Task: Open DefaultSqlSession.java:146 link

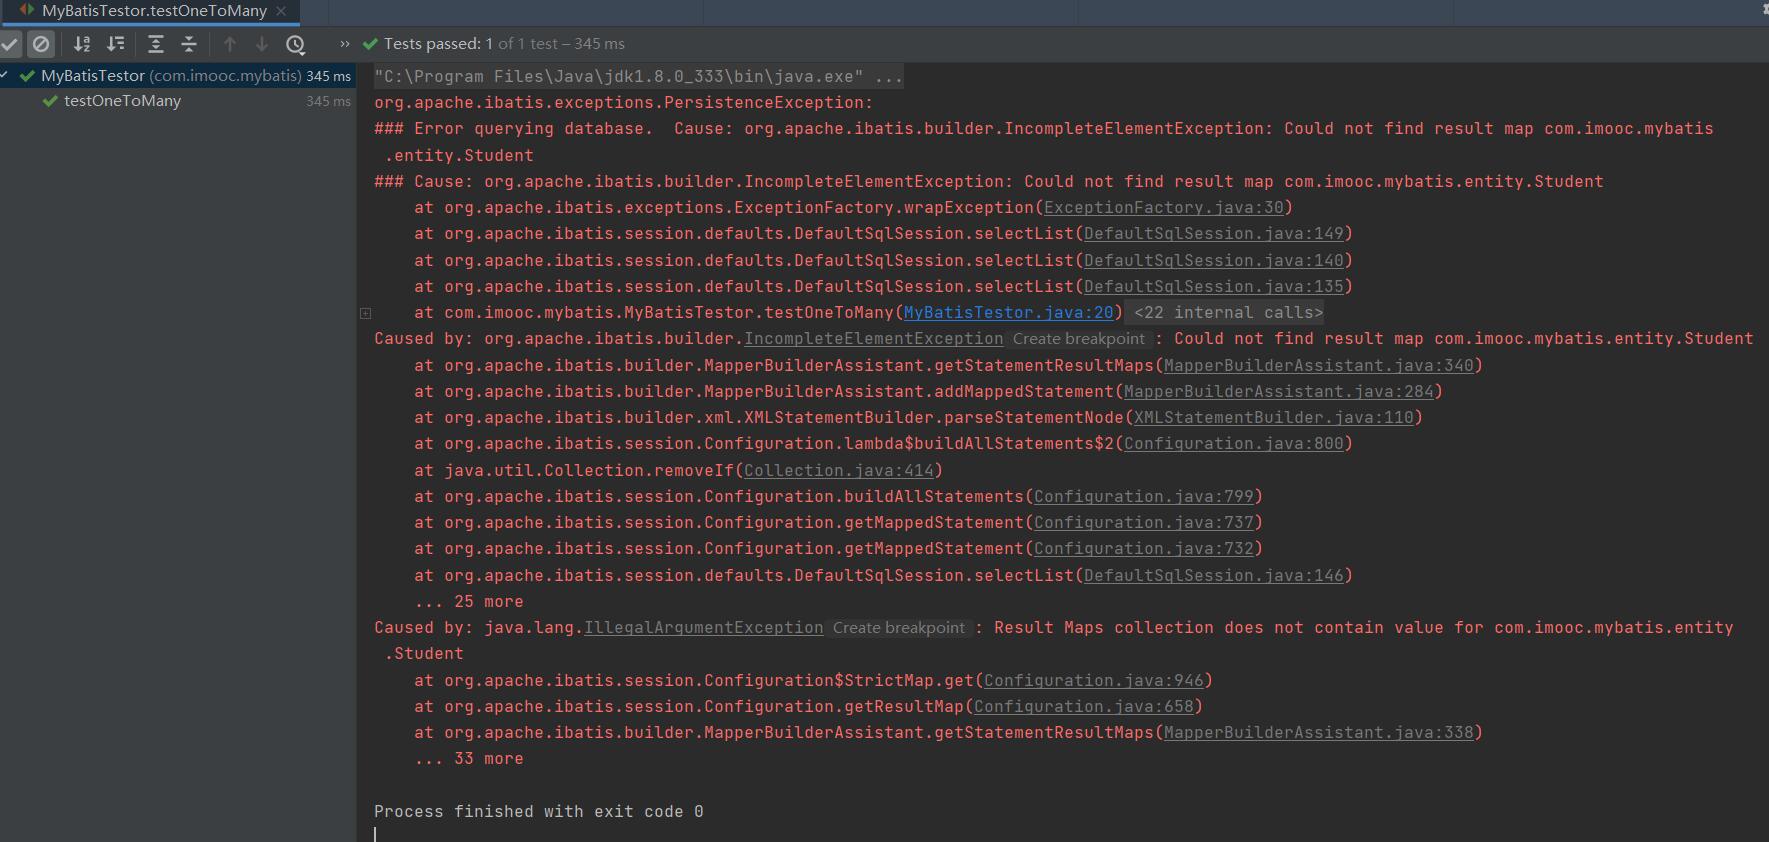Action: [1213, 576]
